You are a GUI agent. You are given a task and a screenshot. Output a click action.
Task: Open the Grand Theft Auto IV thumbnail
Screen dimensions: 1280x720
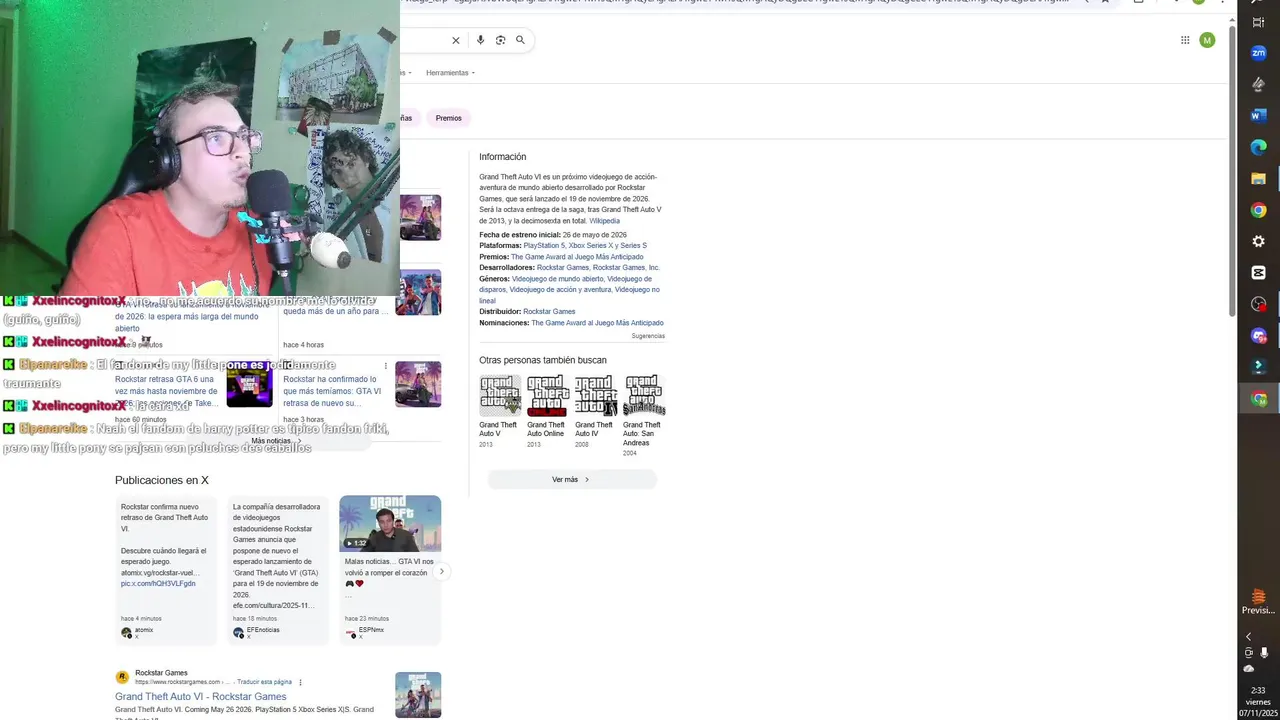click(x=596, y=396)
